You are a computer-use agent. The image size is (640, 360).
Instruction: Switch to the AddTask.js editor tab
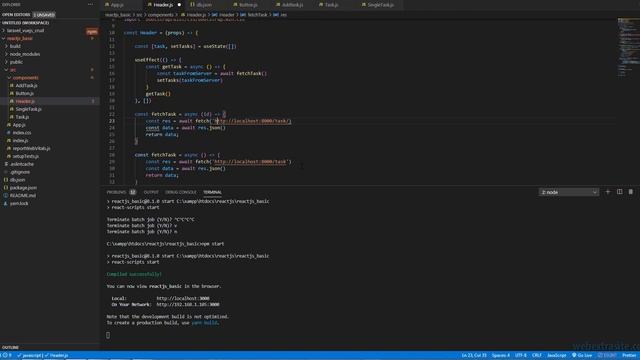292,5
